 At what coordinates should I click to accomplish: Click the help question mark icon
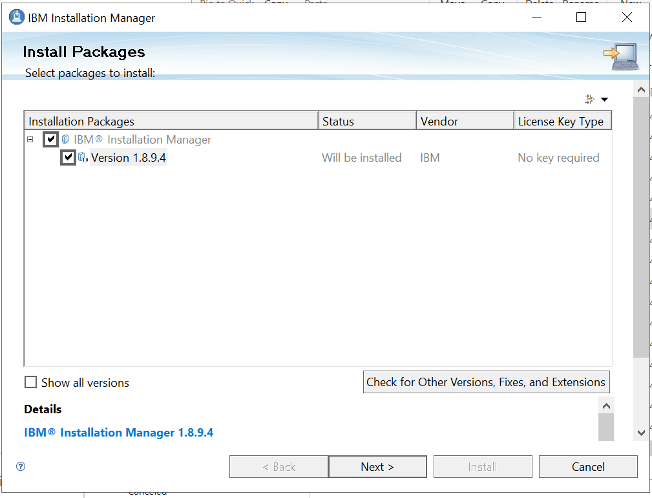point(21,466)
